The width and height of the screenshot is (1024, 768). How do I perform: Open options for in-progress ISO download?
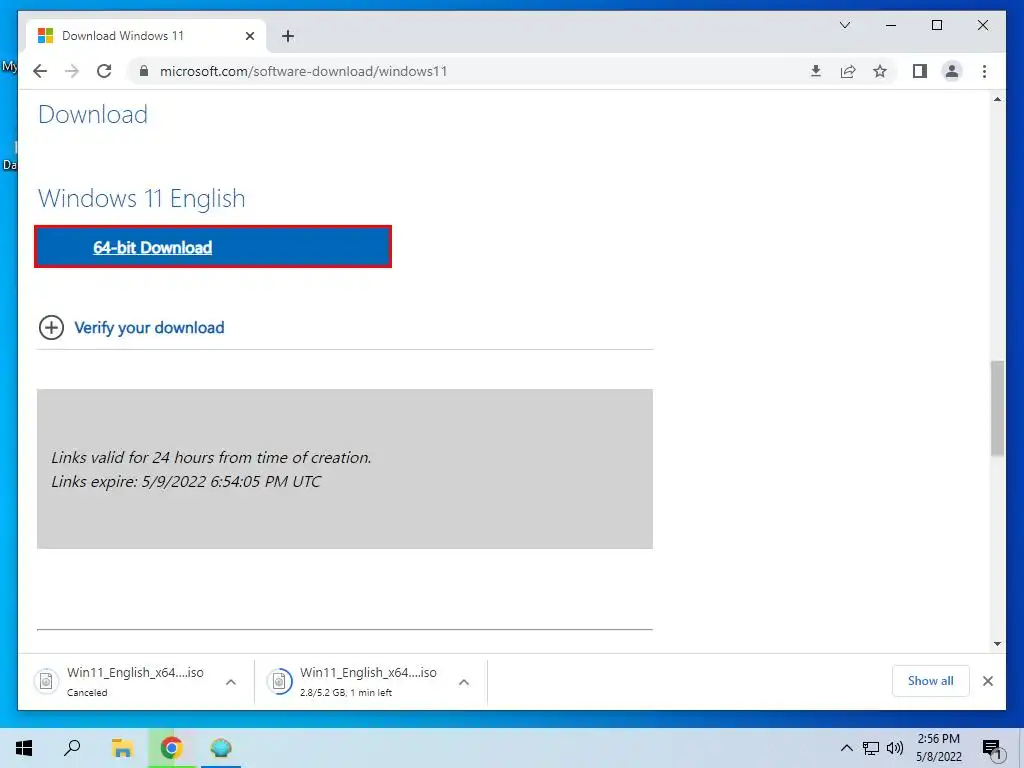[x=464, y=682]
